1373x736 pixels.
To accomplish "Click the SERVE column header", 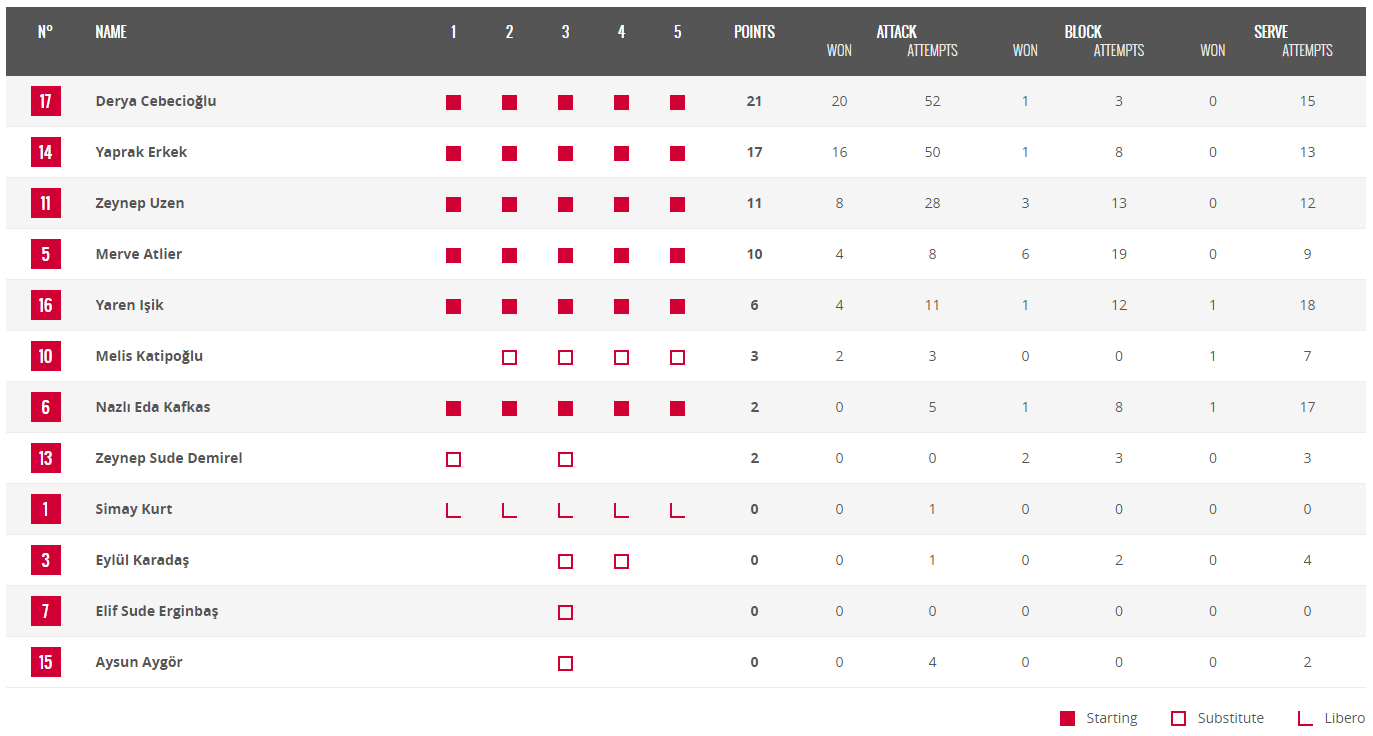I will pos(1271,32).
